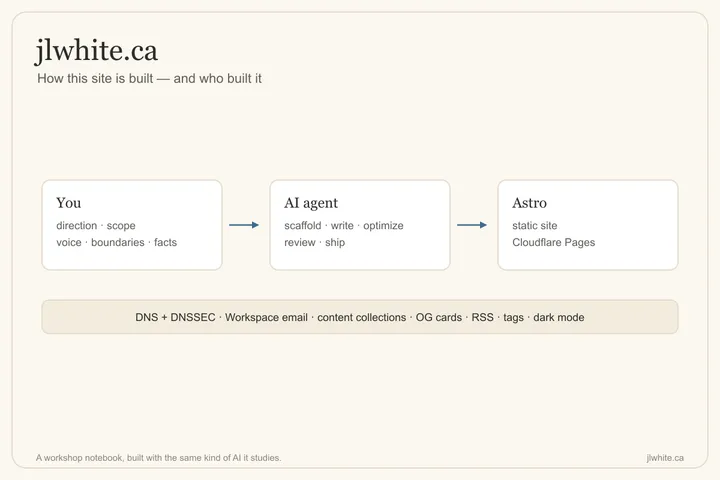The width and height of the screenshot is (720, 480).
Task: Click 'OG cards' in the features bar
Action: point(439,317)
